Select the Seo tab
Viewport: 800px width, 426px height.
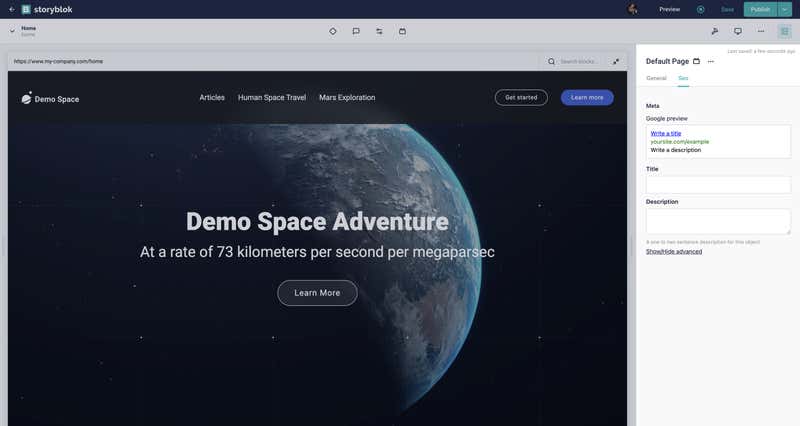[683, 77]
